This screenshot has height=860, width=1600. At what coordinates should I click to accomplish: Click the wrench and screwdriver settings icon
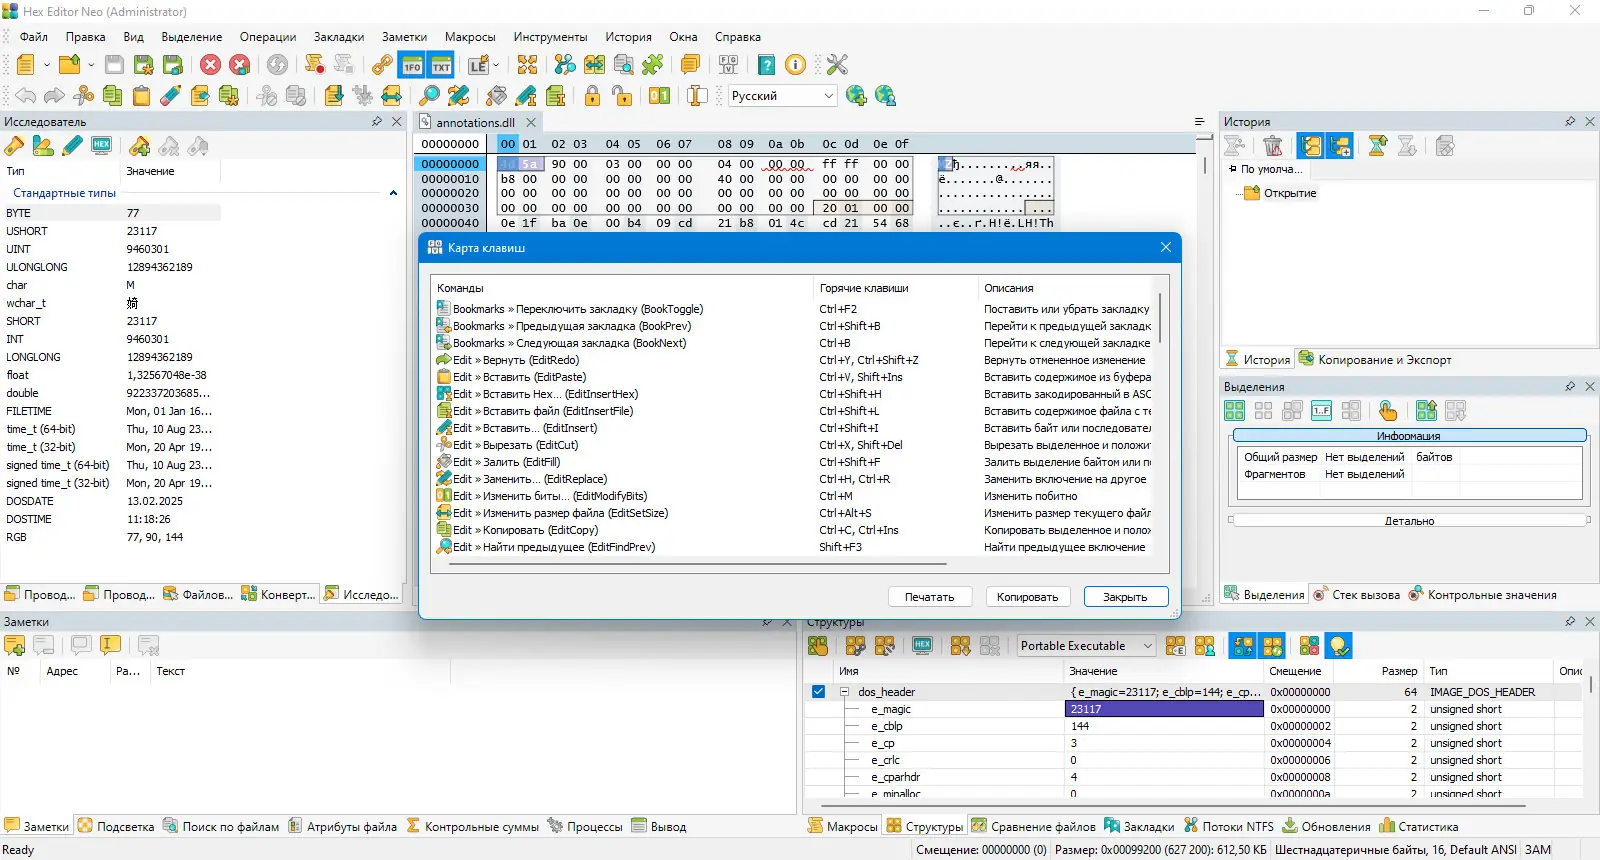click(837, 65)
